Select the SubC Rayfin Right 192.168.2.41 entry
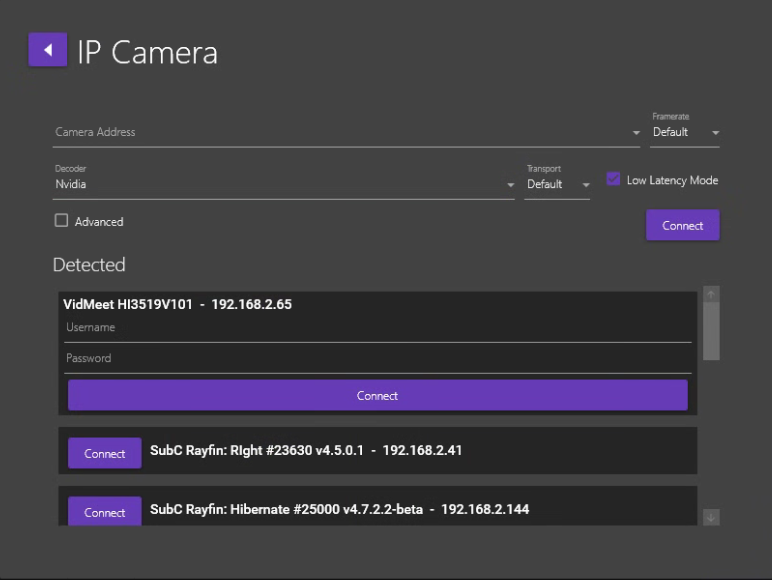The height and width of the screenshot is (580, 772). (x=306, y=451)
